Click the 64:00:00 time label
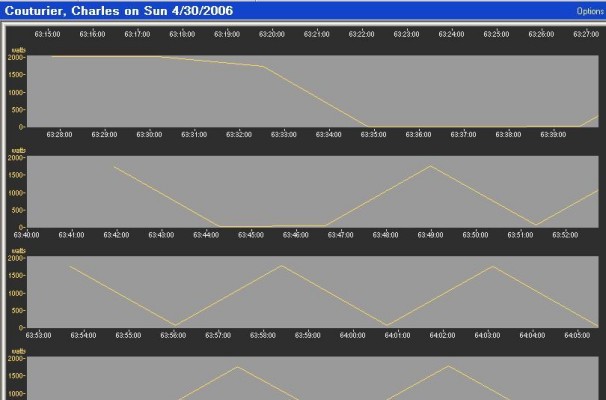 click(x=352, y=335)
